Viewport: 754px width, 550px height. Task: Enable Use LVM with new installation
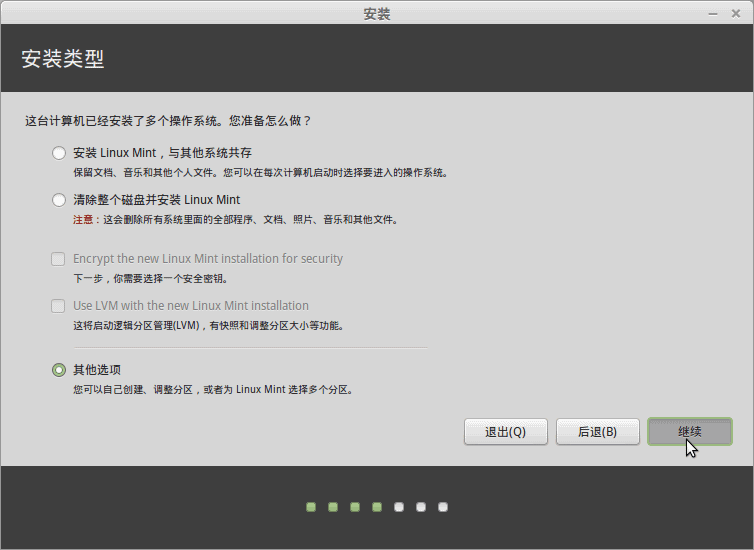(x=58, y=306)
